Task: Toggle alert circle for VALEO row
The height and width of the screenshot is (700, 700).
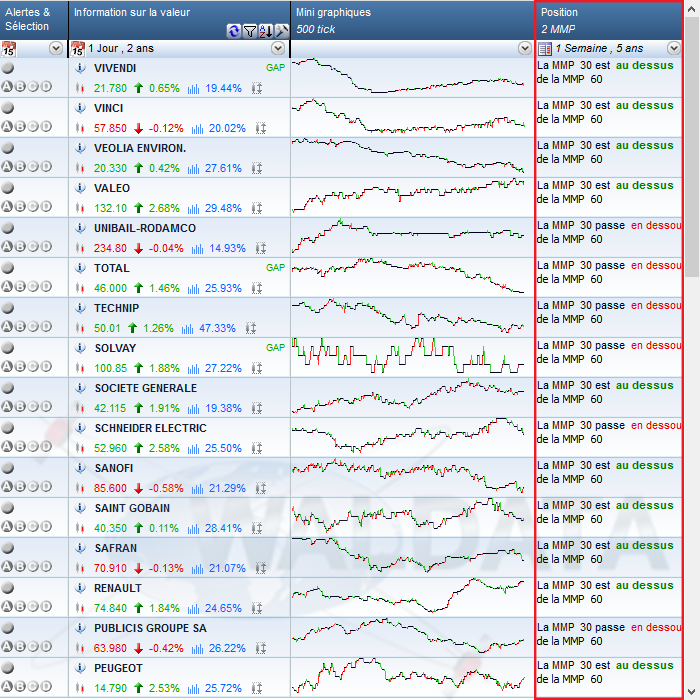Action: pos(8,188)
